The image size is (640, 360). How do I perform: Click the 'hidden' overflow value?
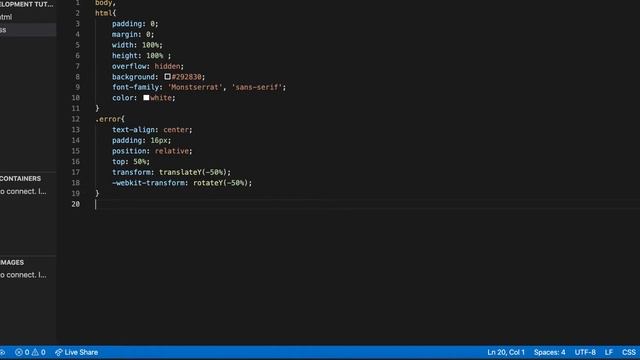[167, 66]
